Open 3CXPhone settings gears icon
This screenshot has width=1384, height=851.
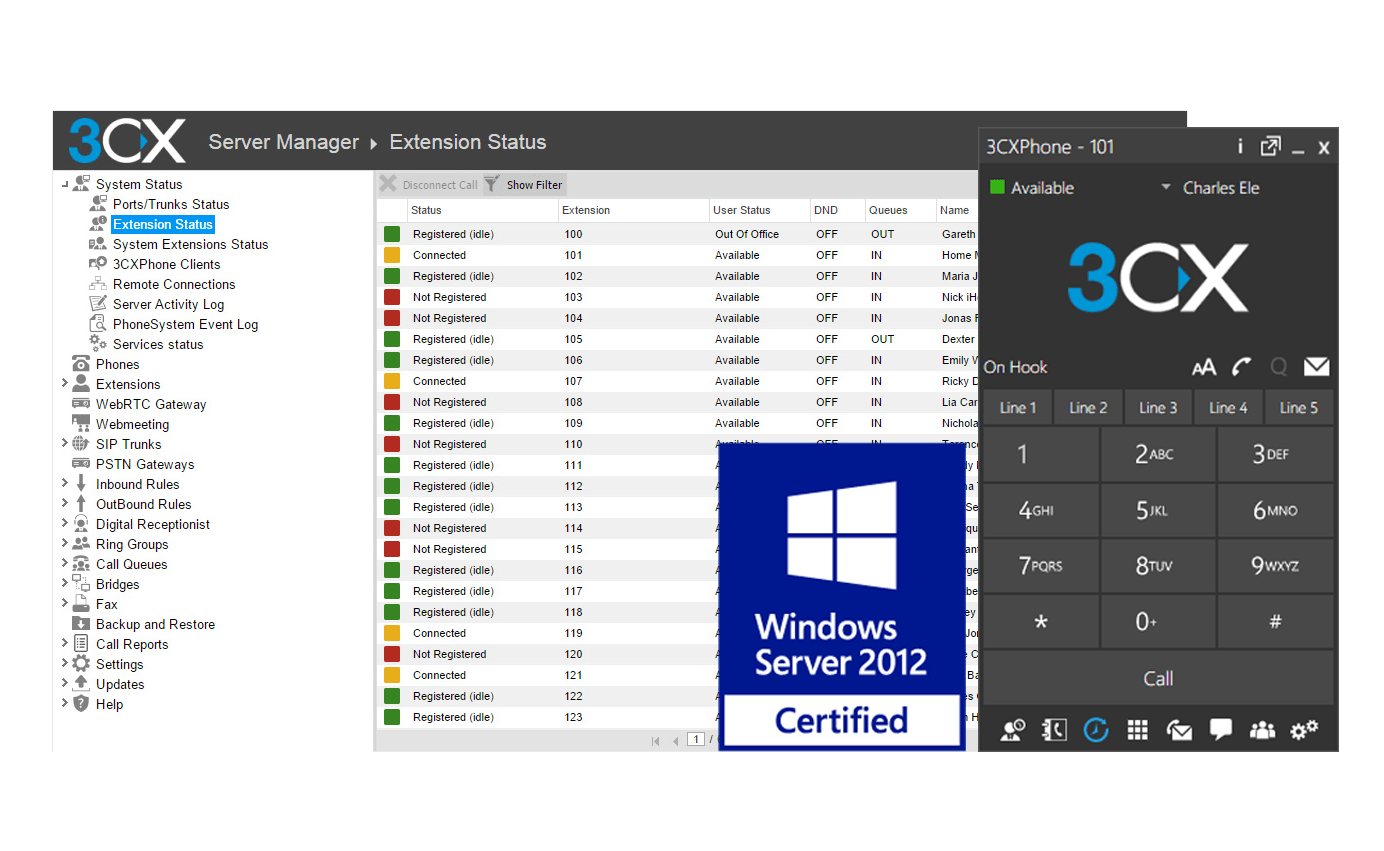click(1304, 730)
